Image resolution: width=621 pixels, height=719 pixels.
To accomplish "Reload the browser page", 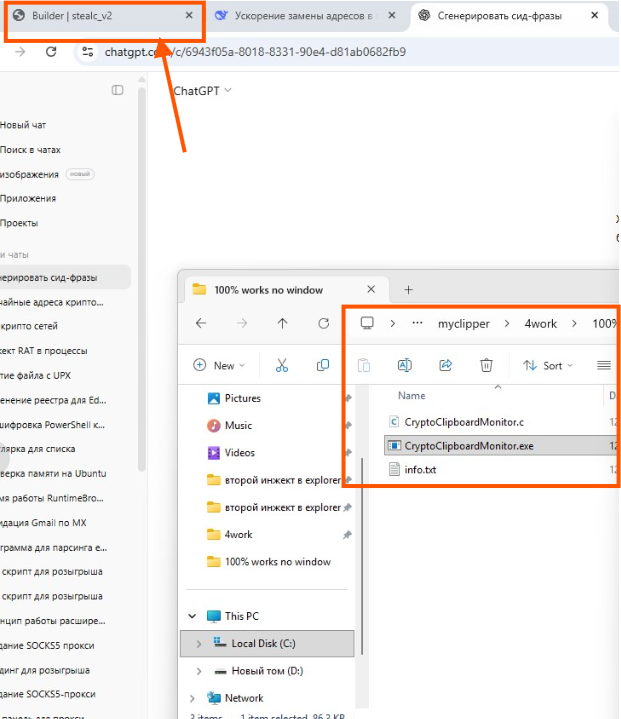I will point(51,52).
